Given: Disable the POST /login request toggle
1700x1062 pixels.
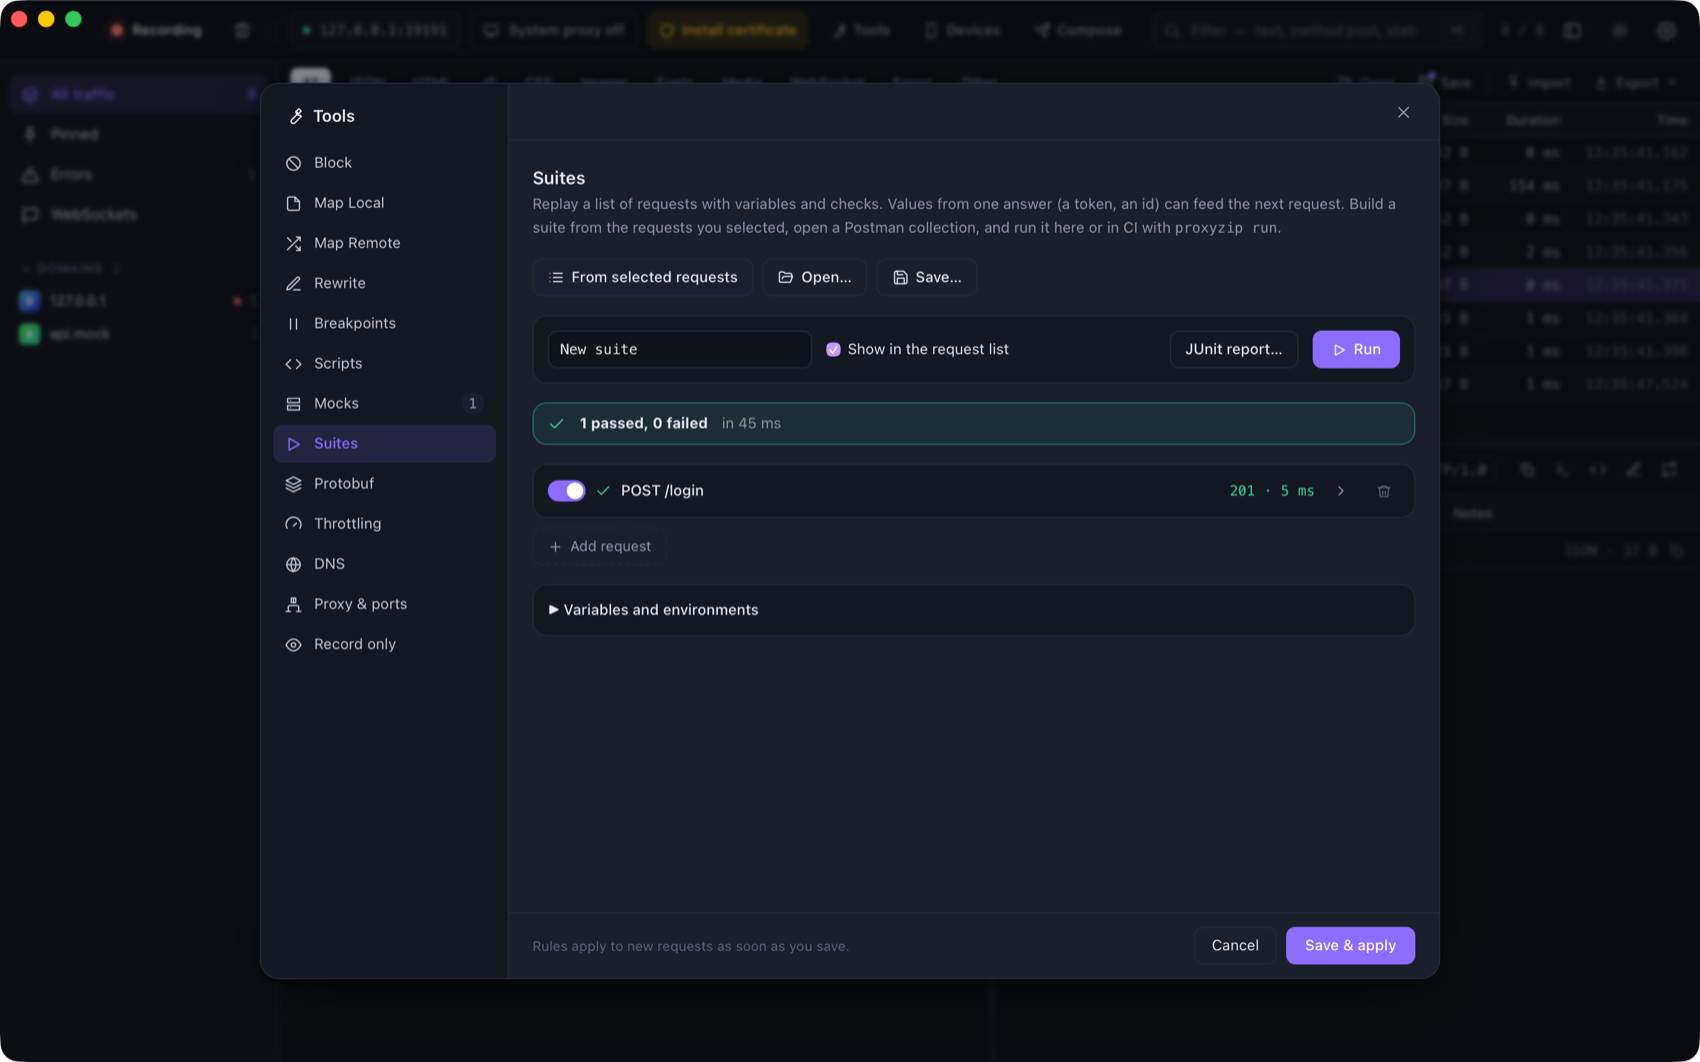Looking at the screenshot, I should click(x=566, y=491).
